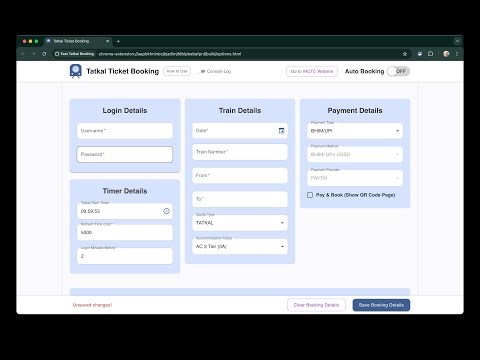This screenshot has width=480, height=360.
Task: Click the Tatkal train logo icon
Action: point(76,71)
